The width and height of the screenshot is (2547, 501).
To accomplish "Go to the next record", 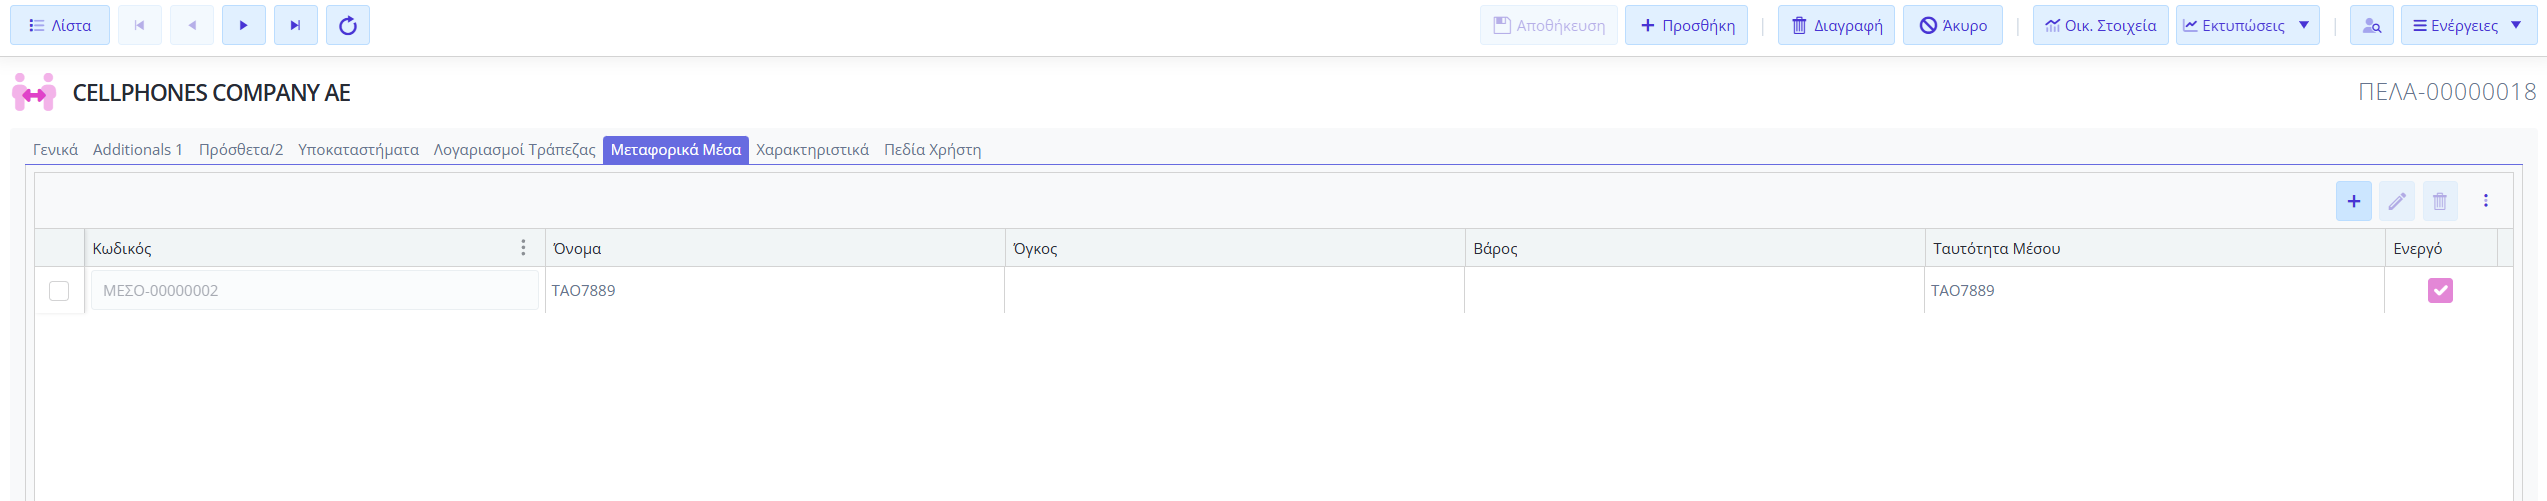I will pos(244,25).
